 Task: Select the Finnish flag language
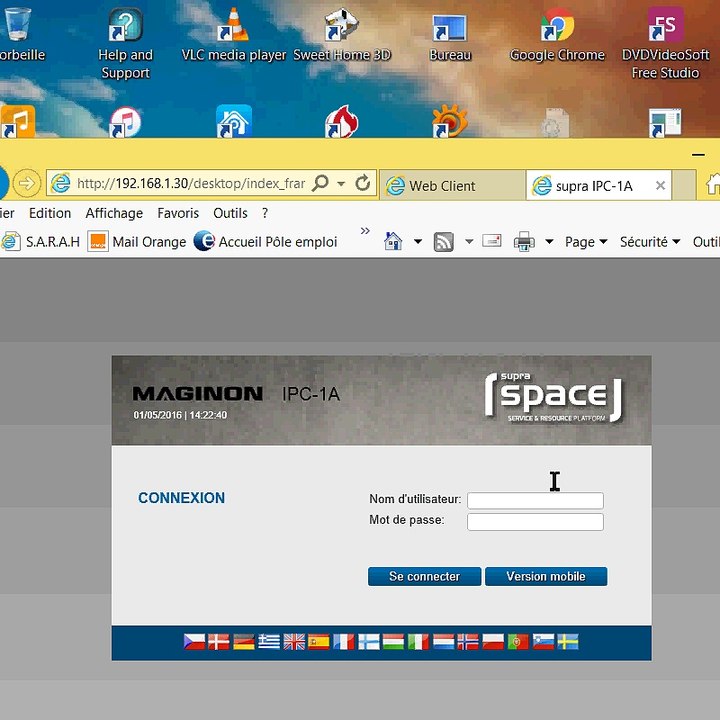pos(369,641)
